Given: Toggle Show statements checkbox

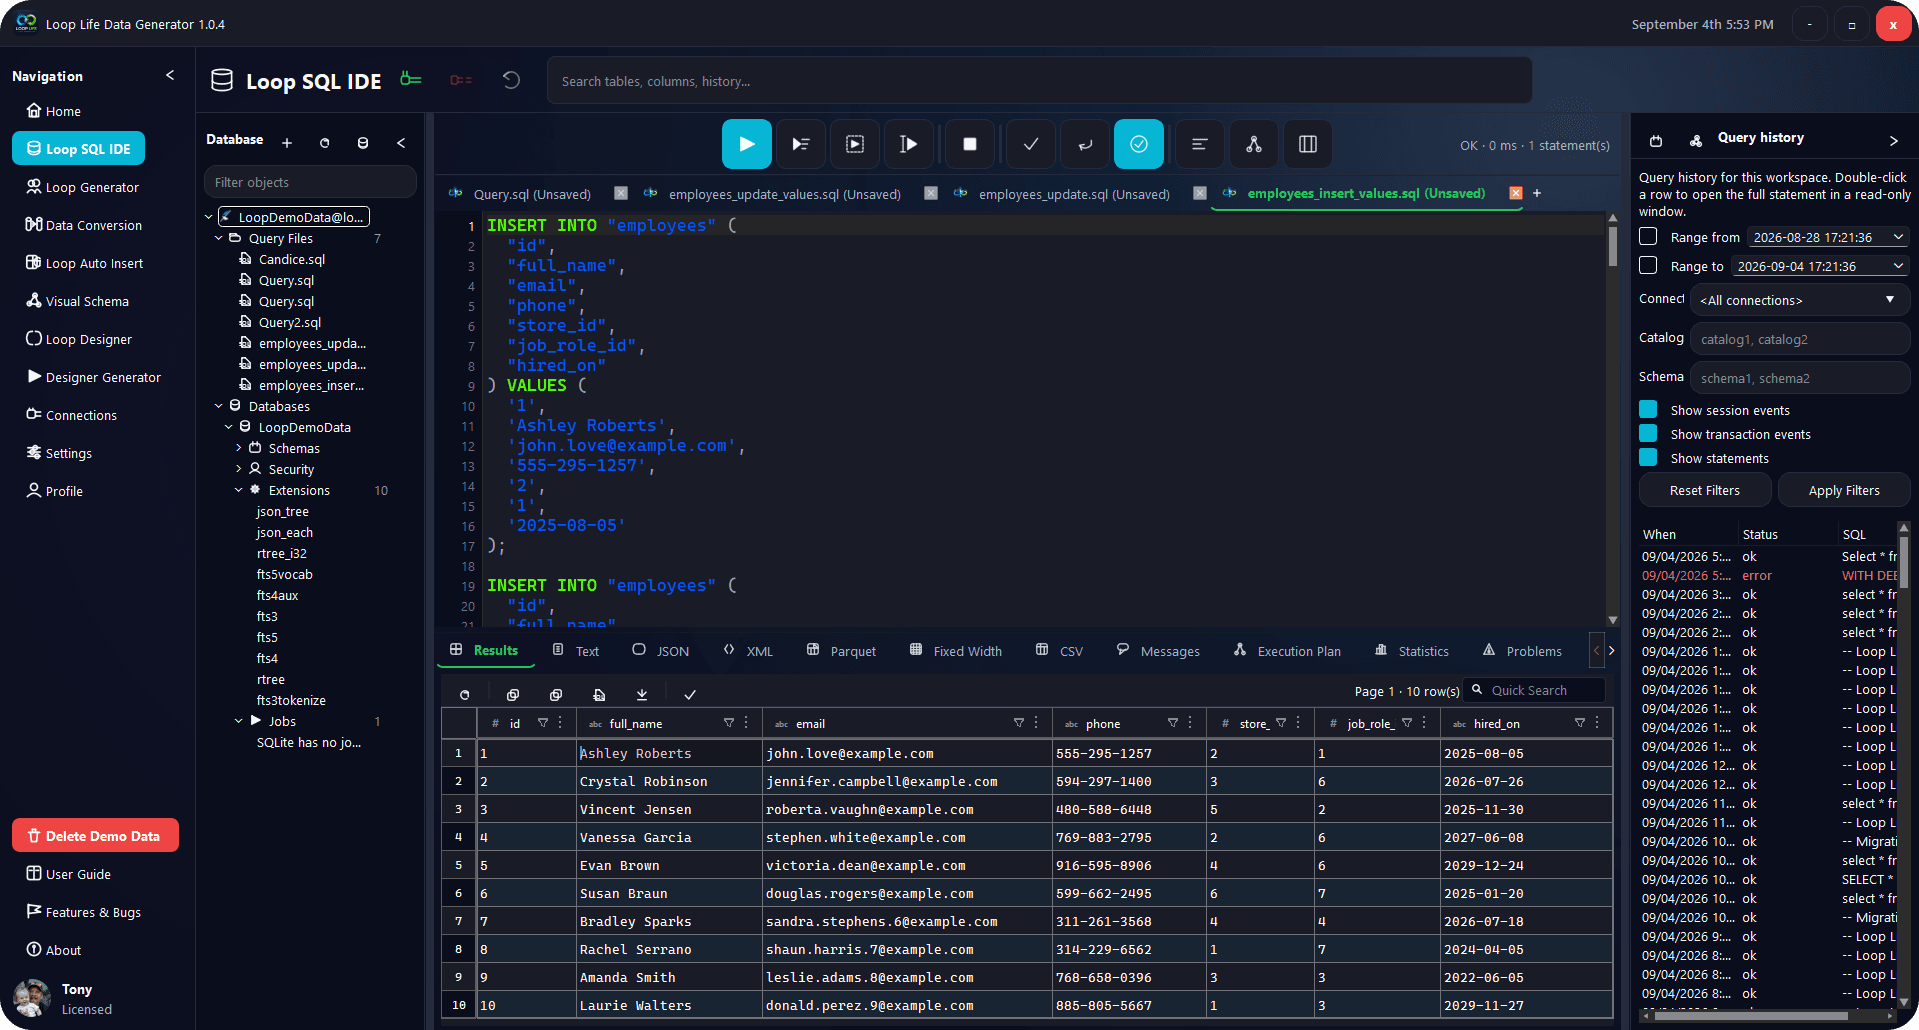Looking at the screenshot, I should point(1648,457).
